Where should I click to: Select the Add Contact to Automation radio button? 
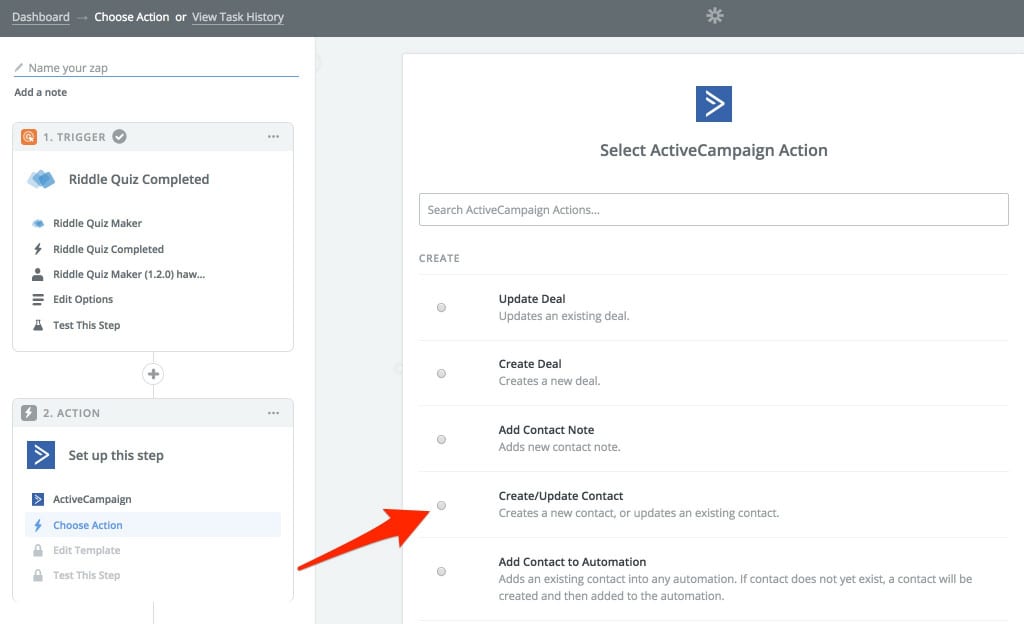coord(441,571)
